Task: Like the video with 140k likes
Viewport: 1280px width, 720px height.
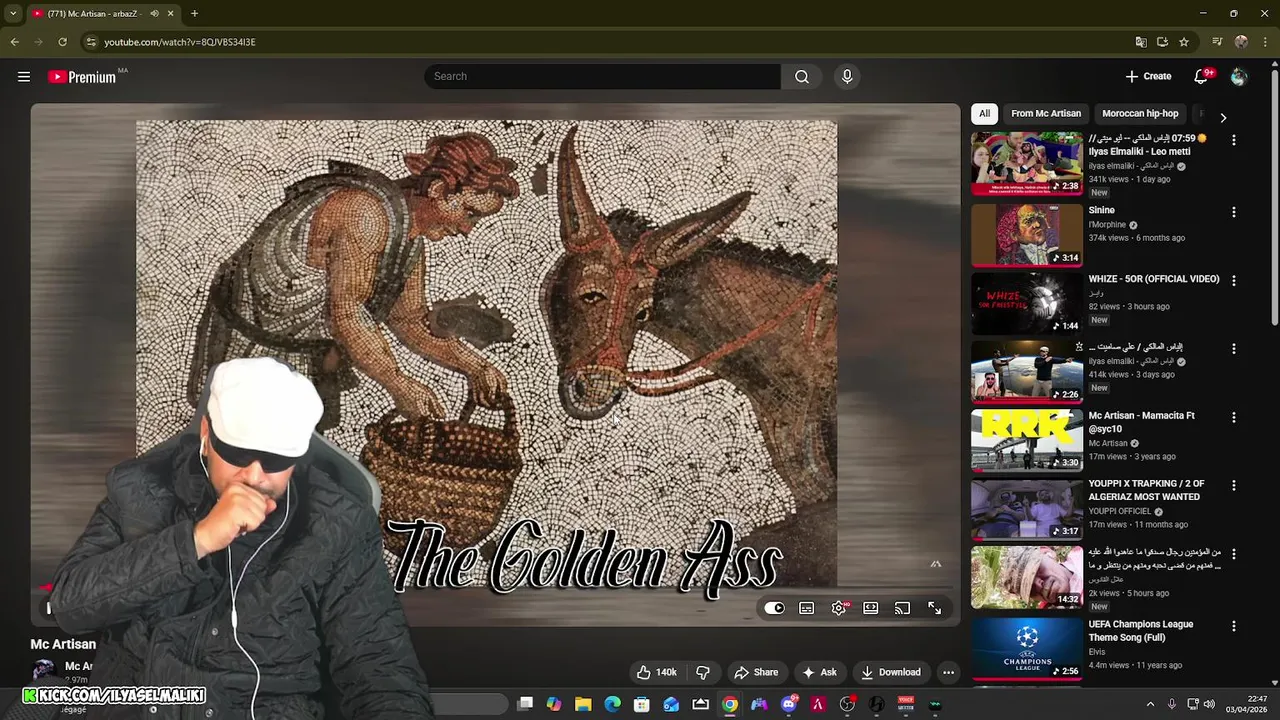Action: click(657, 672)
